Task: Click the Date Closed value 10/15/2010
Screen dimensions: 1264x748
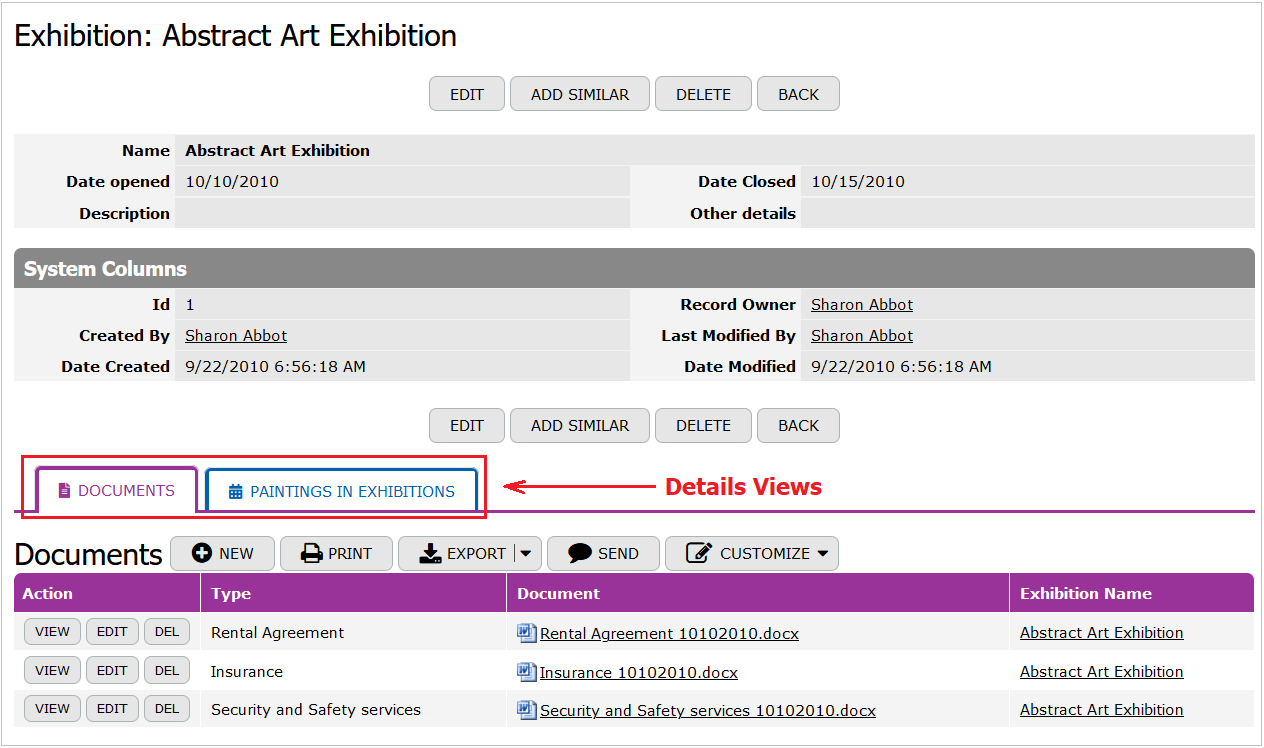Action: click(x=858, y=182)
